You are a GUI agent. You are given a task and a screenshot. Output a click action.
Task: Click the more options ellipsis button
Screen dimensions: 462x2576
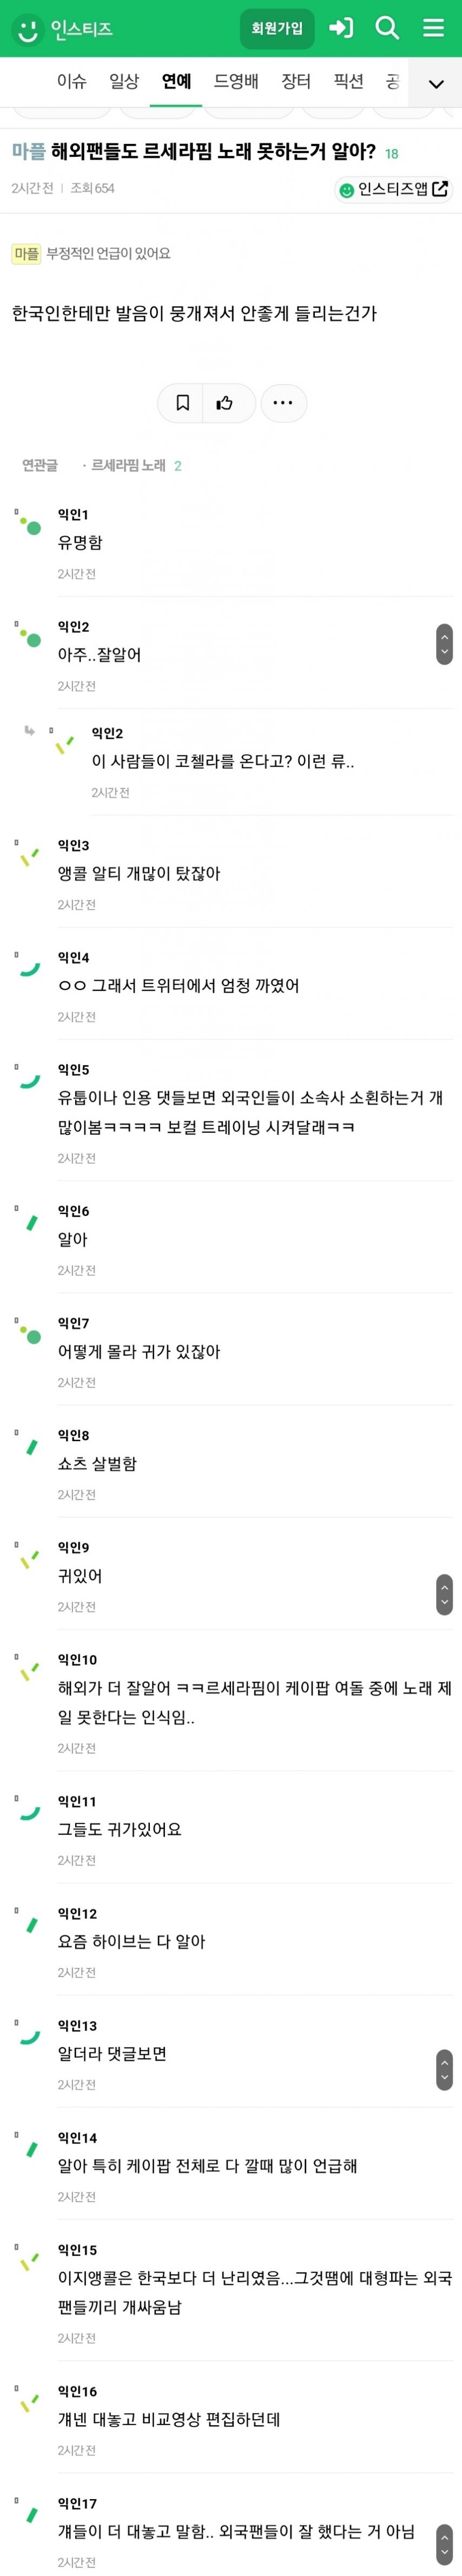click(283, 403)
